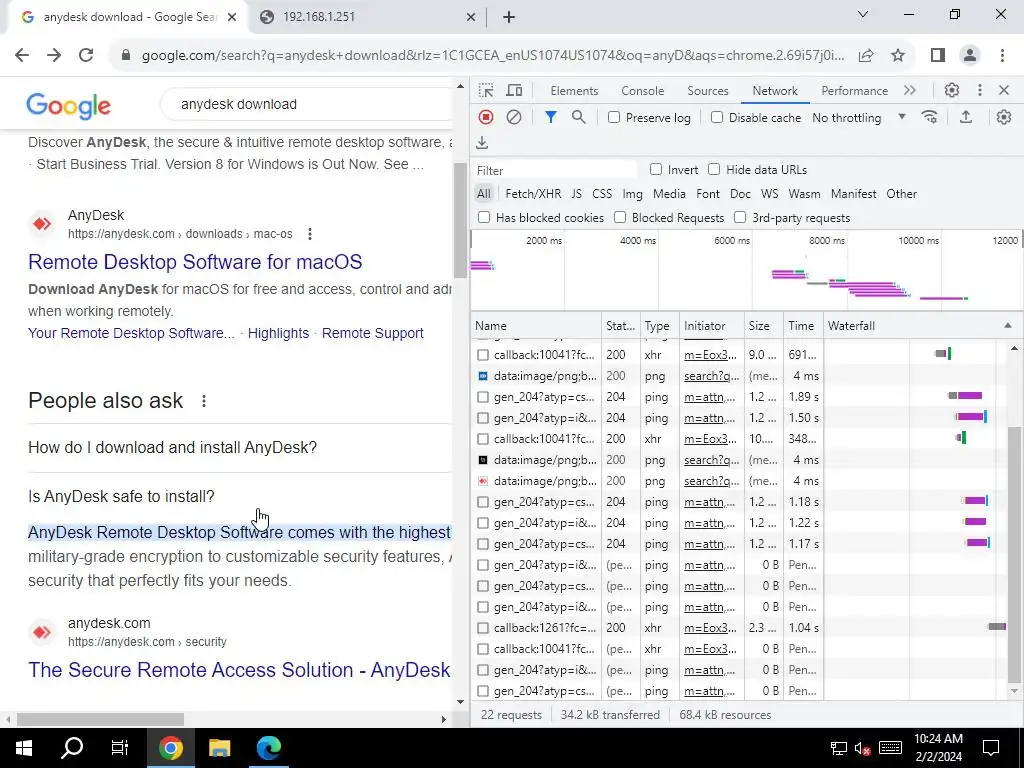Switch to Console tab
Screen dimensions: 1024x768
(643, 91)
